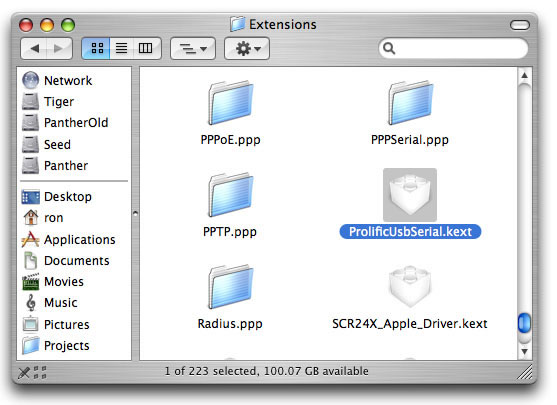557x405 pixels.
Task: Switch to column view mode
Action: 146,48
